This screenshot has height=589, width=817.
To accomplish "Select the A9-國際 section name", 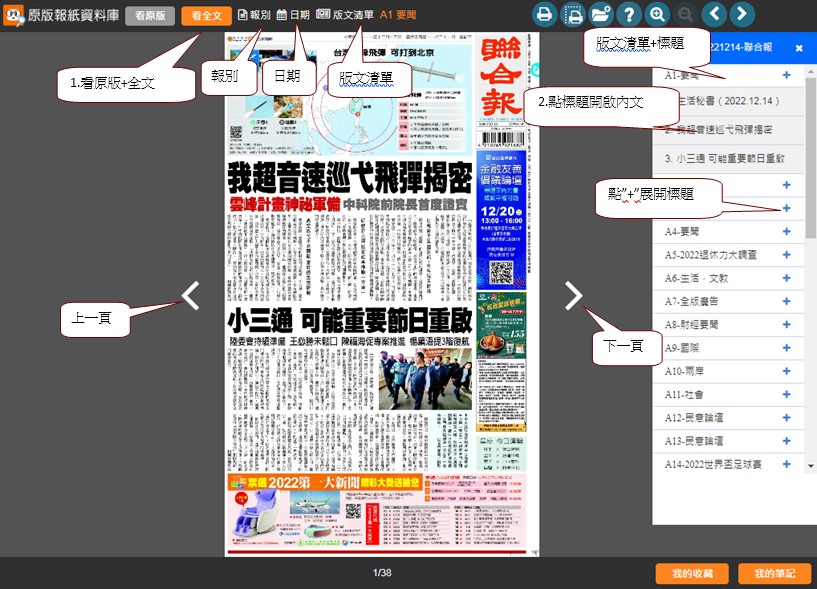I will (x=682, y=348).
